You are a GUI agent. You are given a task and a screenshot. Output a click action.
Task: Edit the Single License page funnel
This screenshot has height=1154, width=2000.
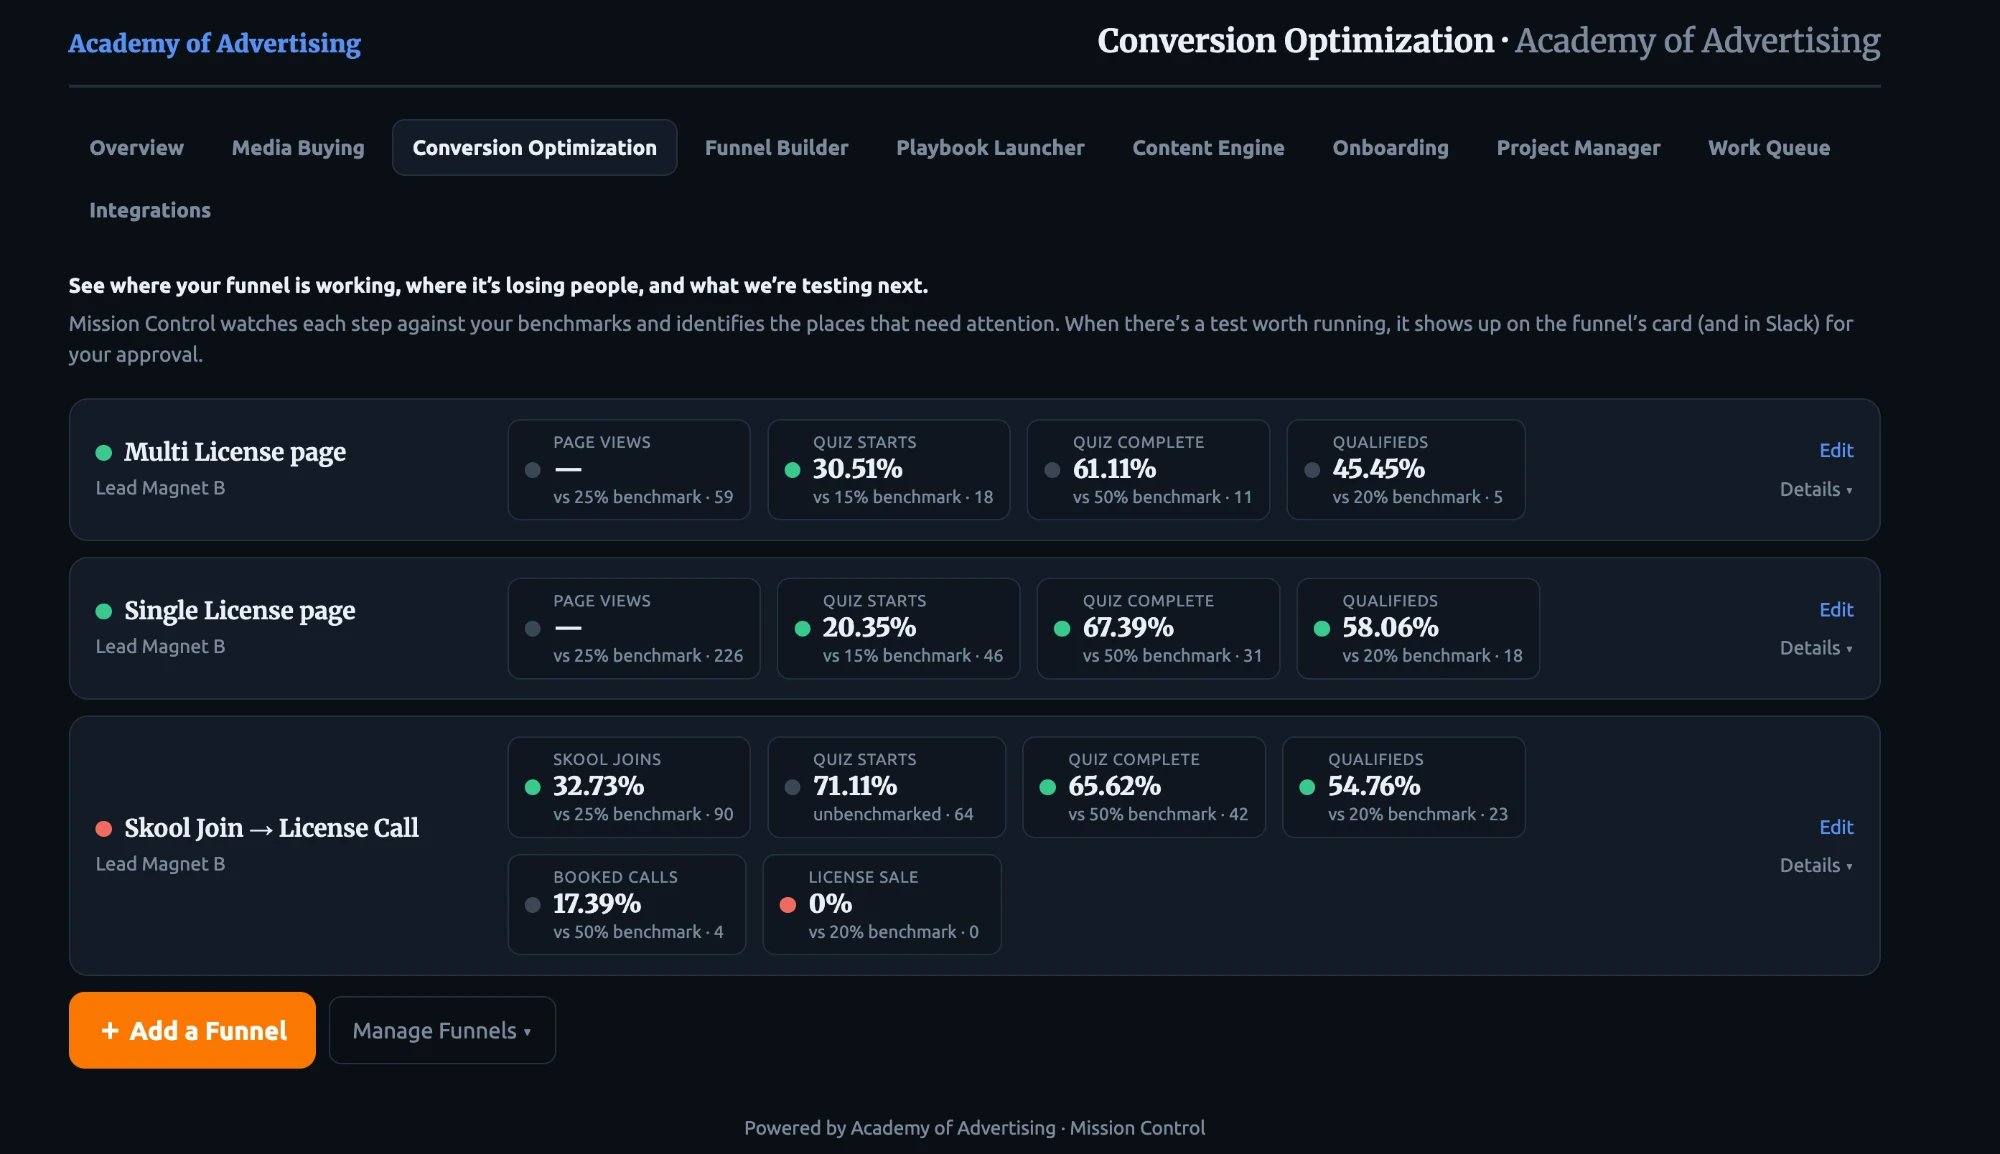click(x=1836, y=609)
